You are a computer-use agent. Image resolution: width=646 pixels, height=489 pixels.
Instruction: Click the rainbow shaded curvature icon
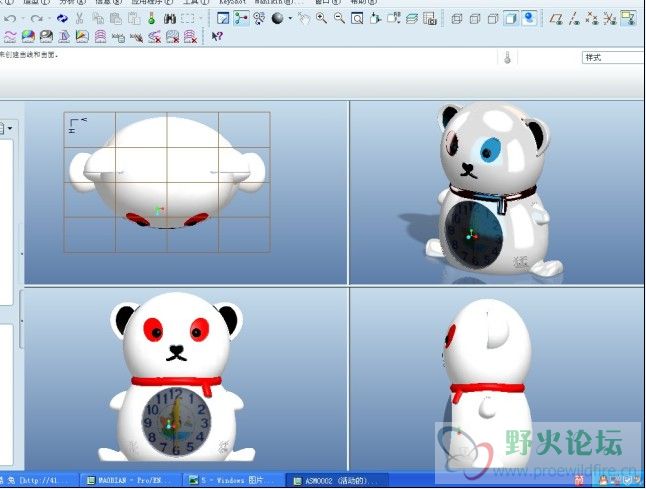[x=28, y=37]
